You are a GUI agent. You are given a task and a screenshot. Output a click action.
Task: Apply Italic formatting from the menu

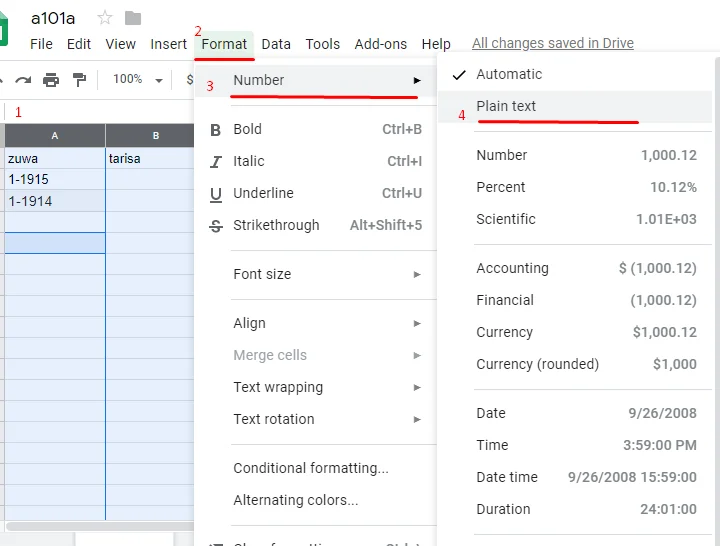point(315,161)
